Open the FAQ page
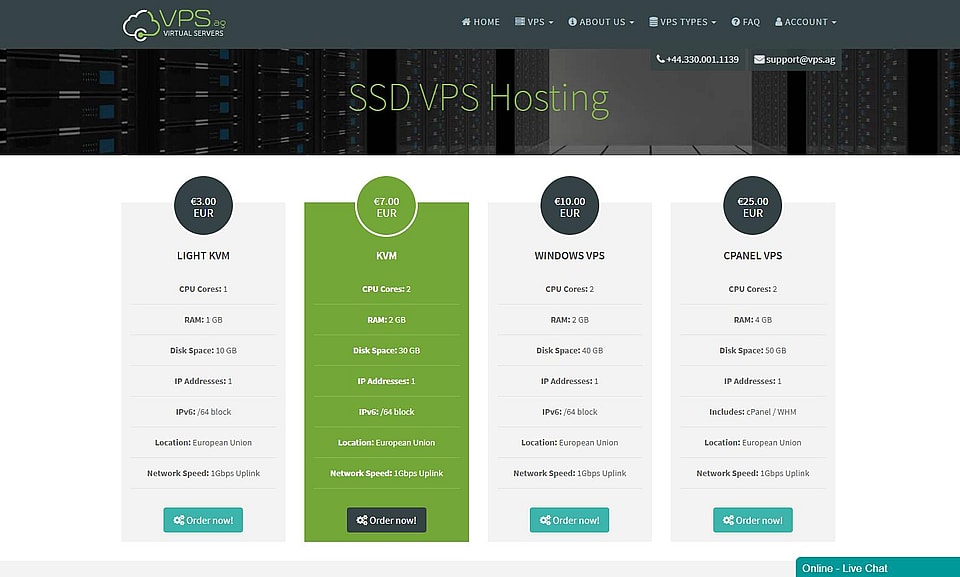 (745, 21)
